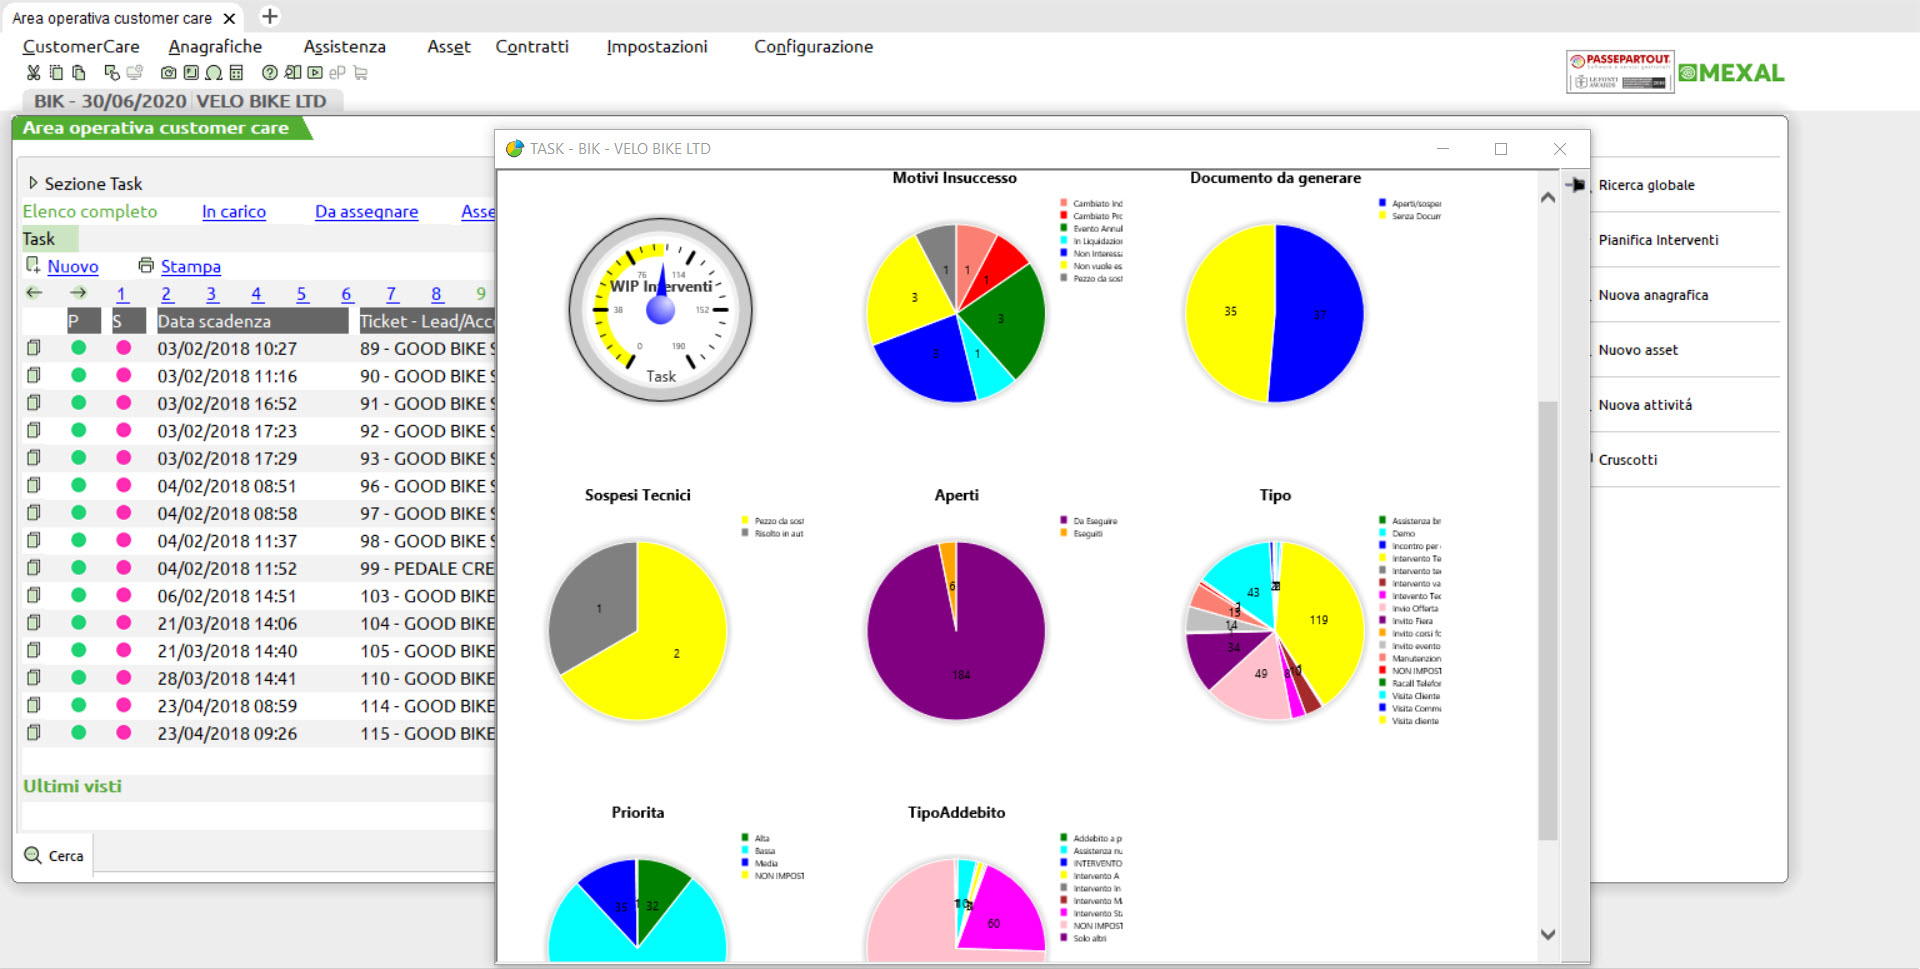Click the copy icon on row 03/02/2018 10:27

click(34, 348)
